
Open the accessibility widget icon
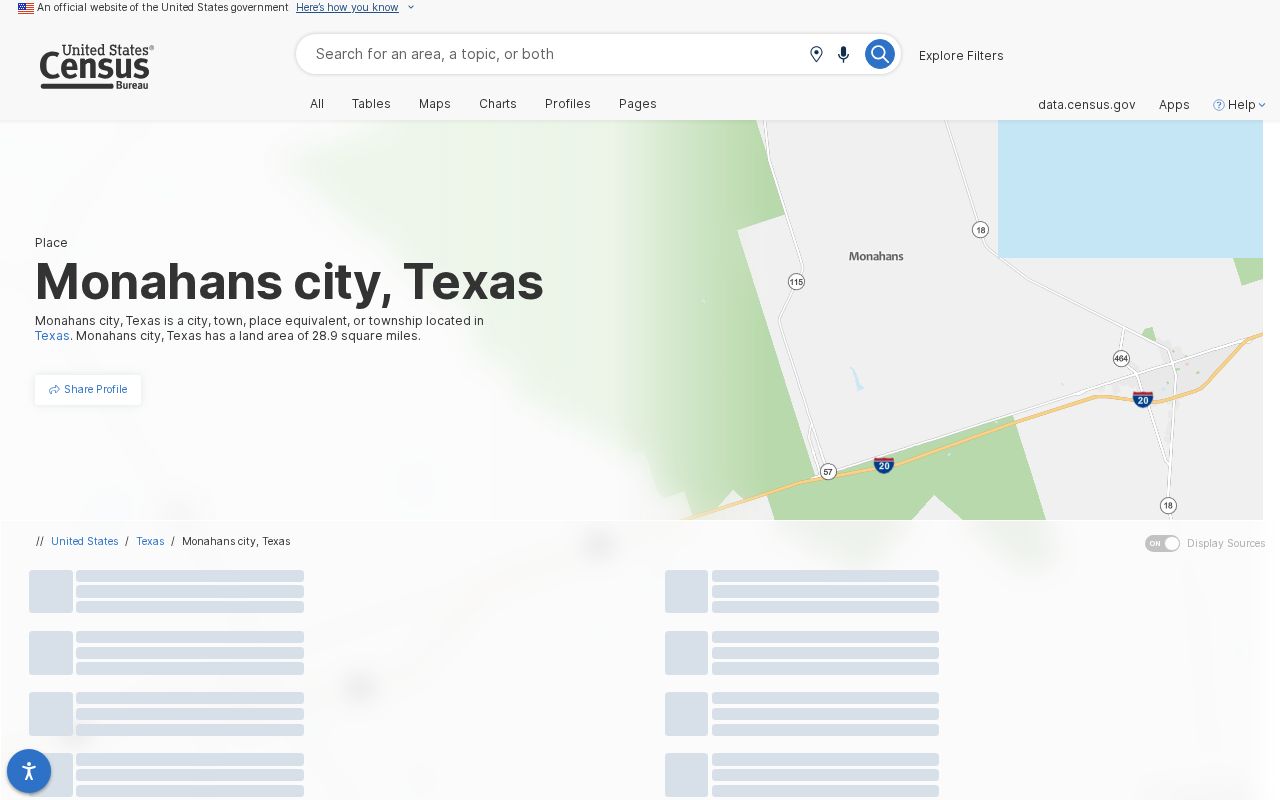(x=29, y=771)
